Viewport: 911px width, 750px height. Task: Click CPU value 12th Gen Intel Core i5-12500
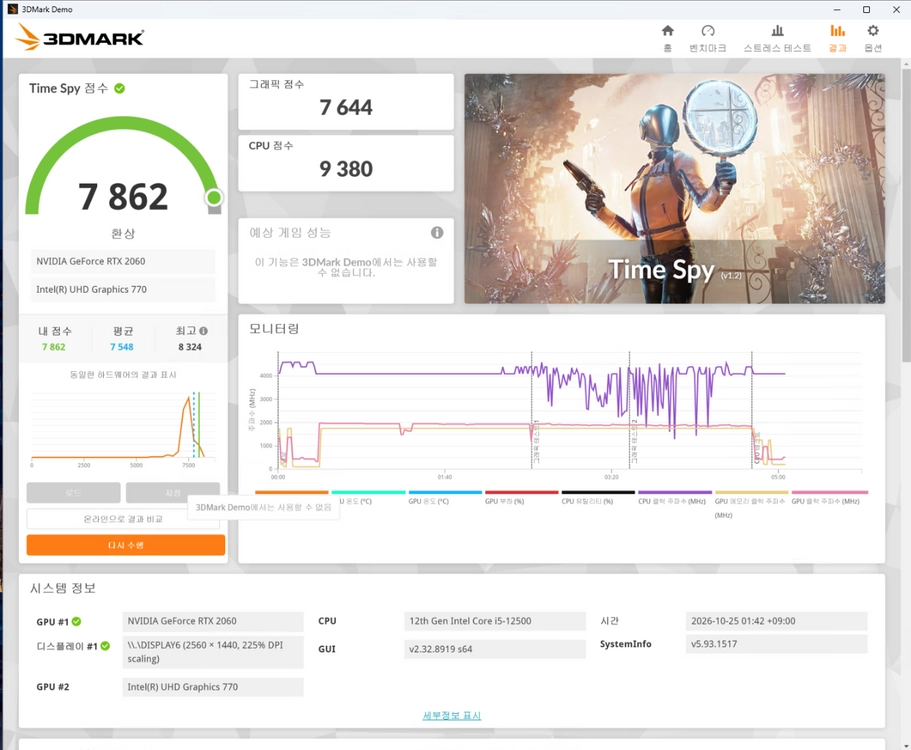(494, 621)
